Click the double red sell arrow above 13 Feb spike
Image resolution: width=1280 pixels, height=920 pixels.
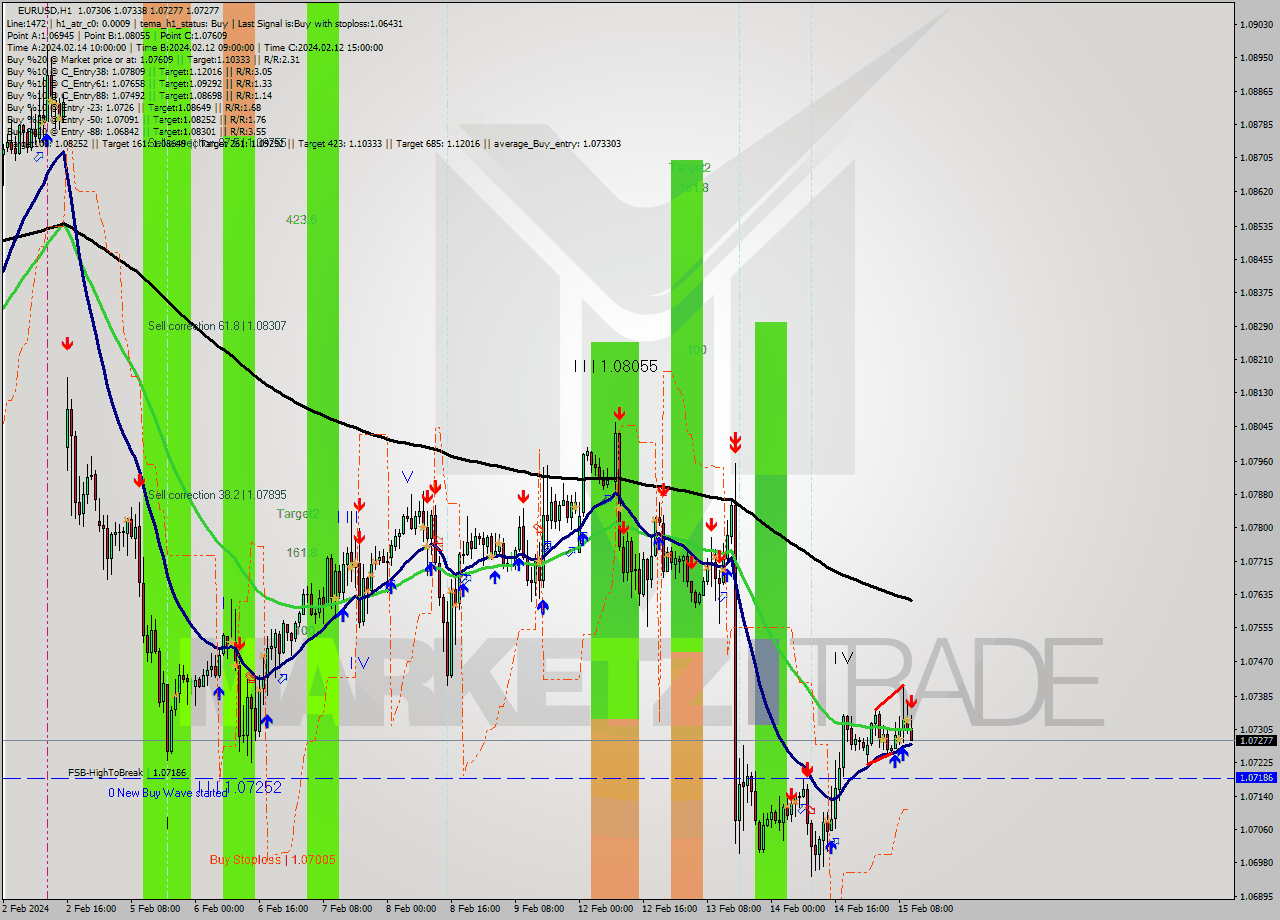point(735,442)
